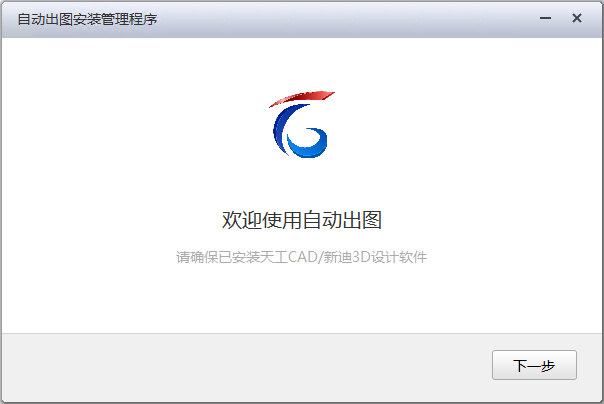Click the red and blue swirl logo
Screen dimensions: 604x404
point(302,124)
